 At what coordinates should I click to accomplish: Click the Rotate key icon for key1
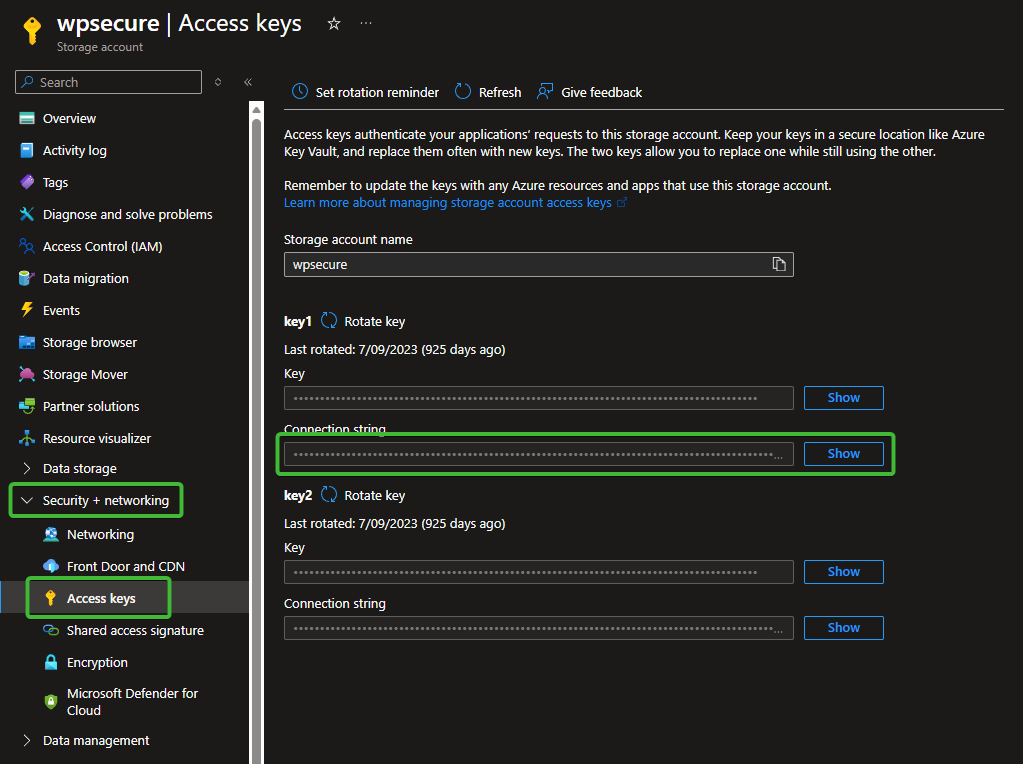pyautogui.click(x=329, y=321)
